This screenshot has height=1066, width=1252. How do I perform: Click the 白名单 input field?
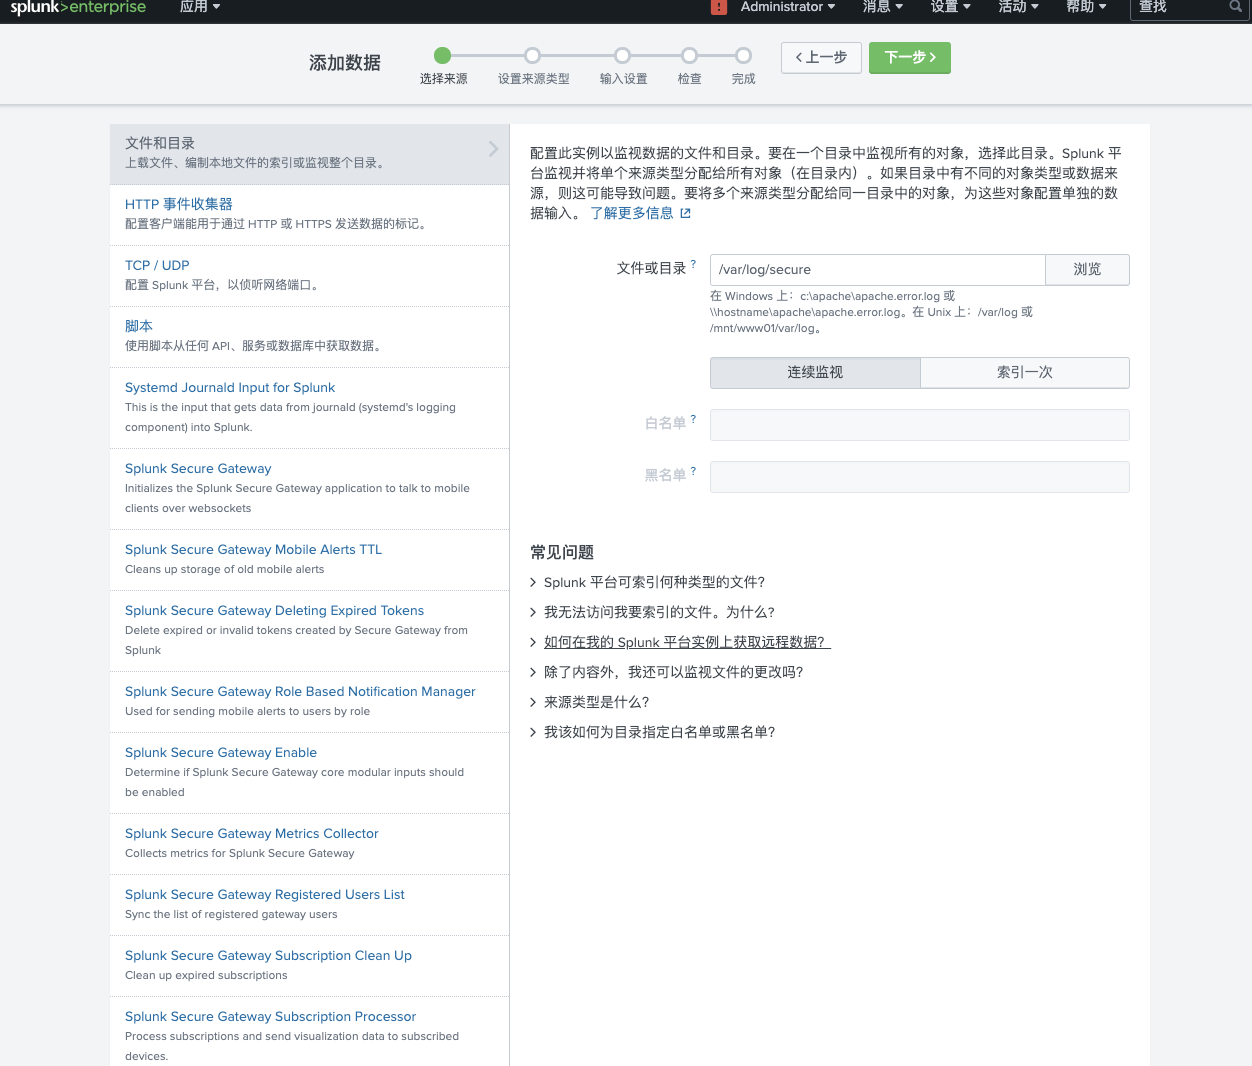point(920,425)
